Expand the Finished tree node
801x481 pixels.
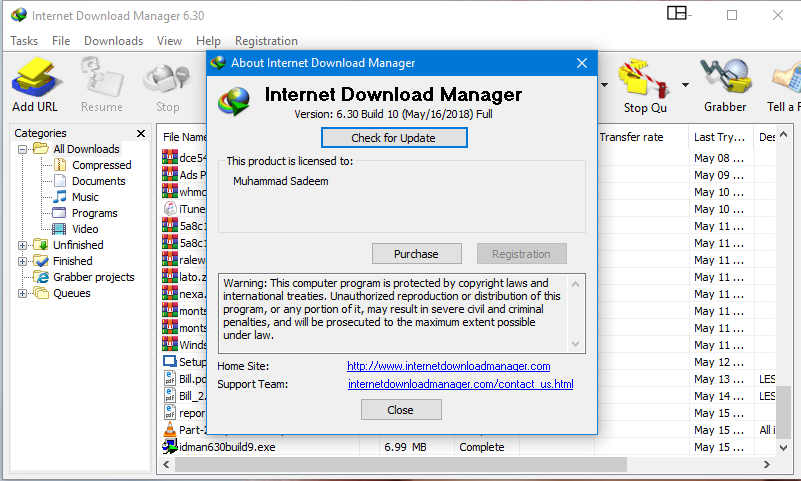click(x=22, y=261)
